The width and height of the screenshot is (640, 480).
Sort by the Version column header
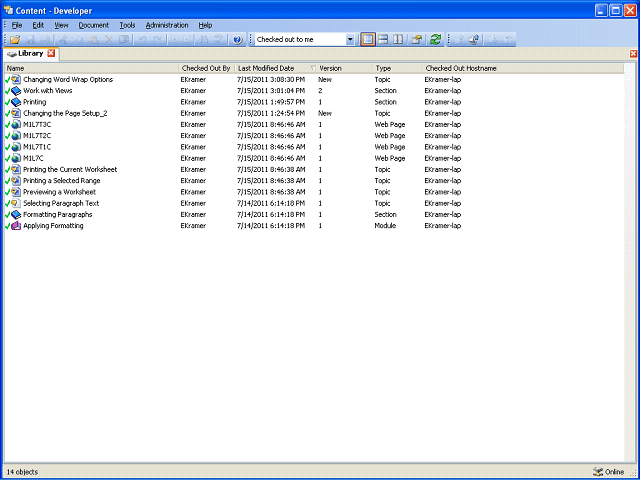345,68
